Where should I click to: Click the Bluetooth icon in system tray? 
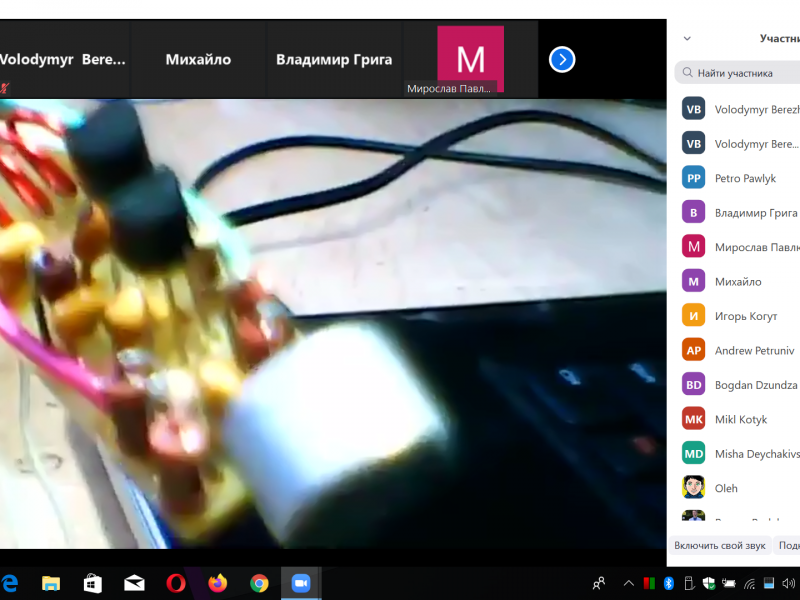tap(670, 583)
